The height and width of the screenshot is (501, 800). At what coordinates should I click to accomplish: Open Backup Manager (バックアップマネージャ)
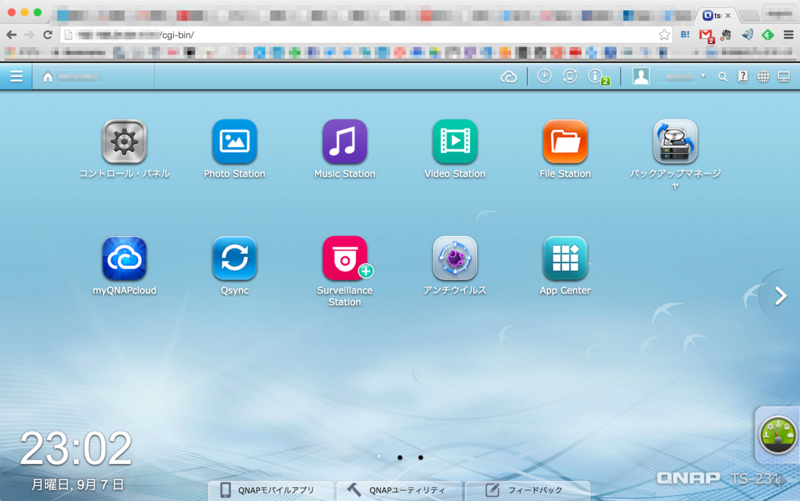[675, 142]
